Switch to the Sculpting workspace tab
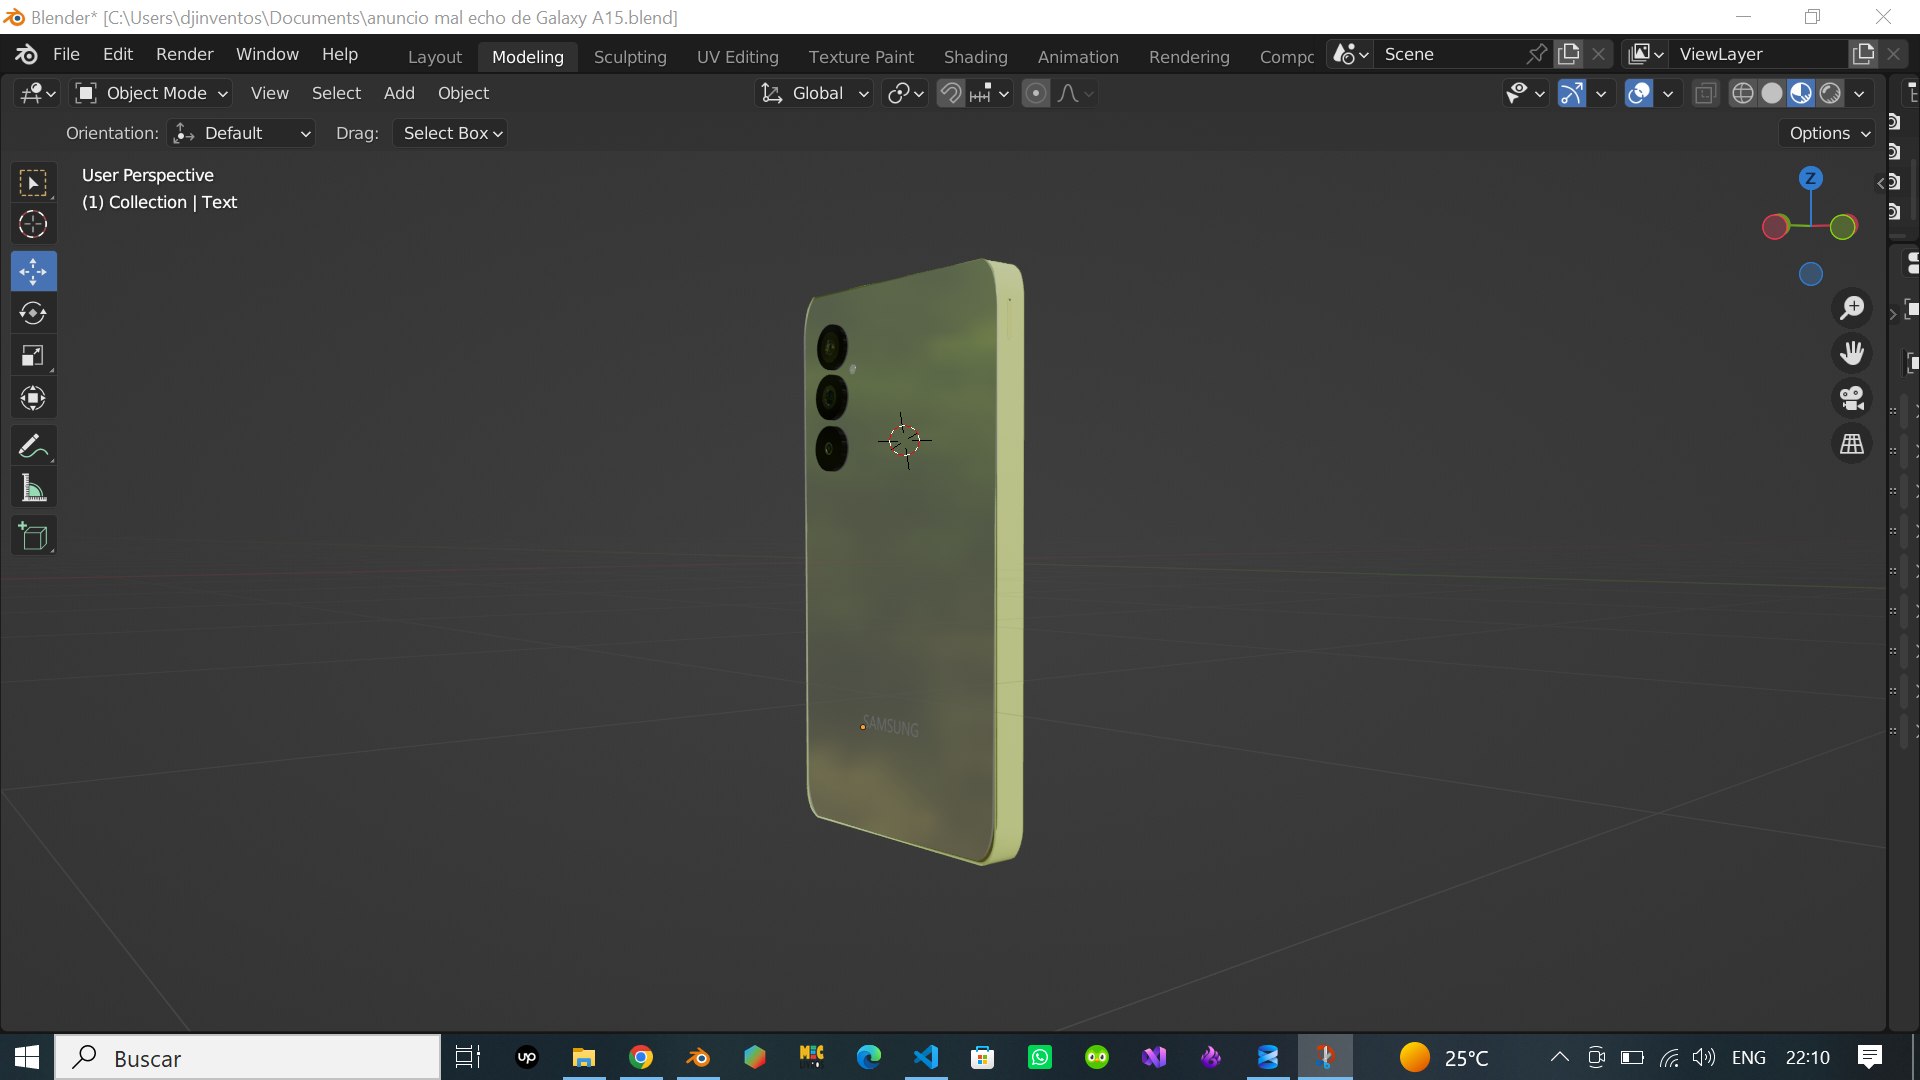 630,56
